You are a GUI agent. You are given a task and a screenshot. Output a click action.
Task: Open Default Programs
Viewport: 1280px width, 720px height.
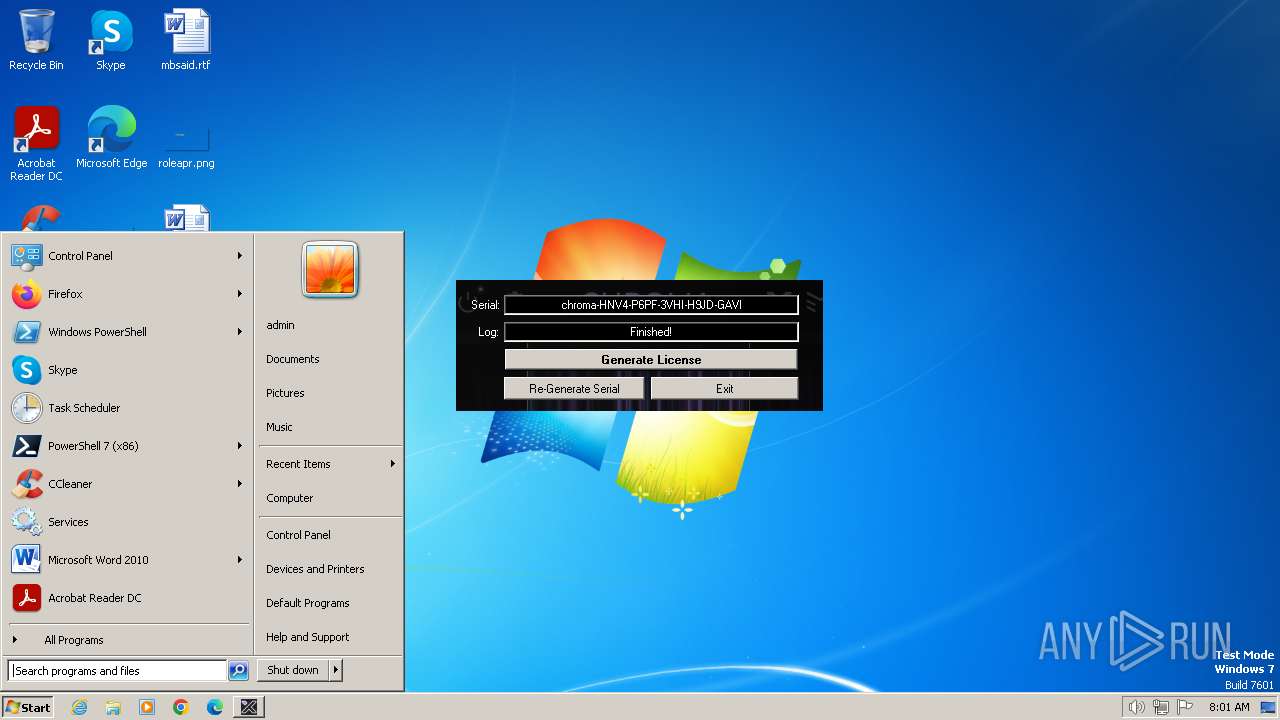307,603
